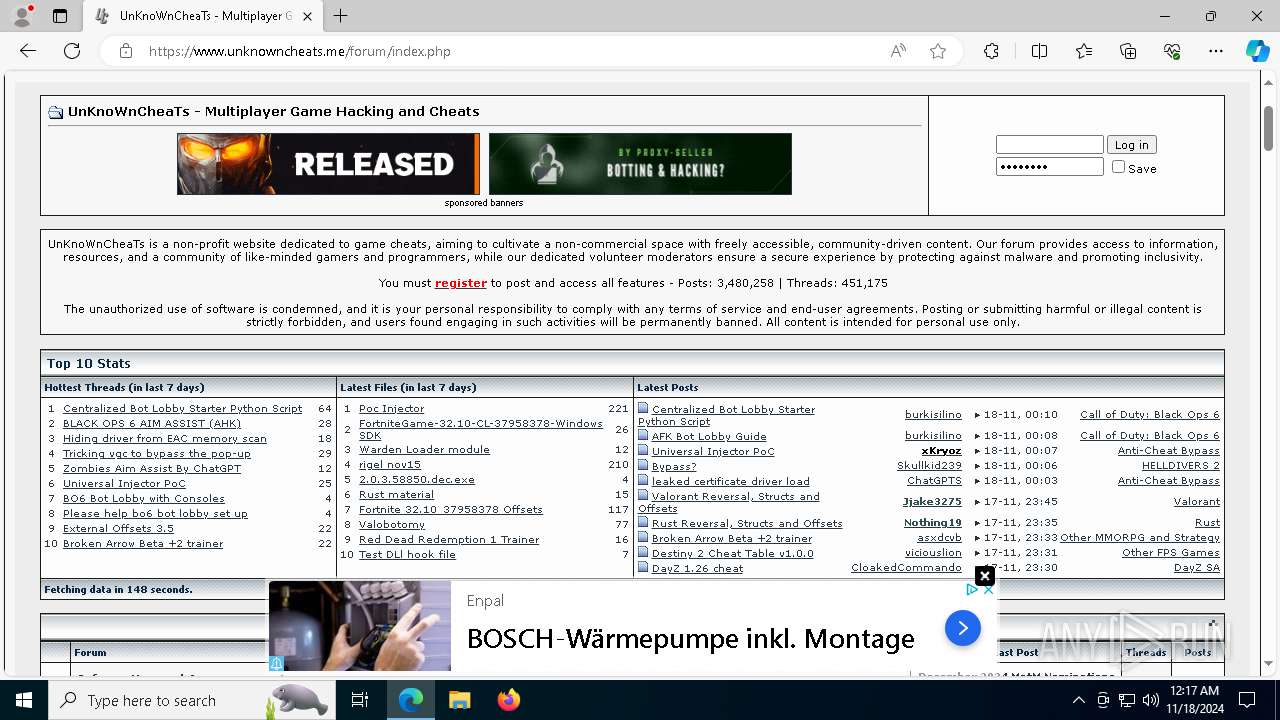
Task: Open Split screen icon
Action: [1040, 51]
